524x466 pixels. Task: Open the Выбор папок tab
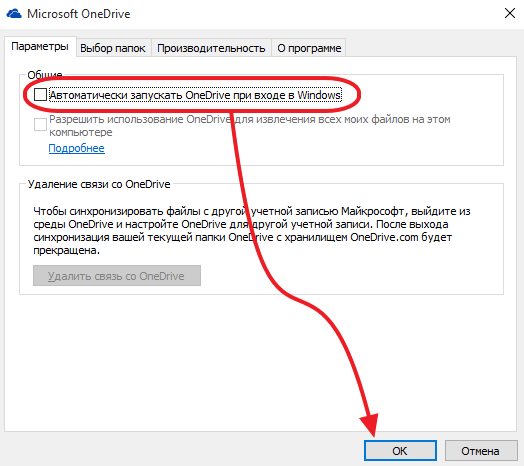(x=113, y=48)
